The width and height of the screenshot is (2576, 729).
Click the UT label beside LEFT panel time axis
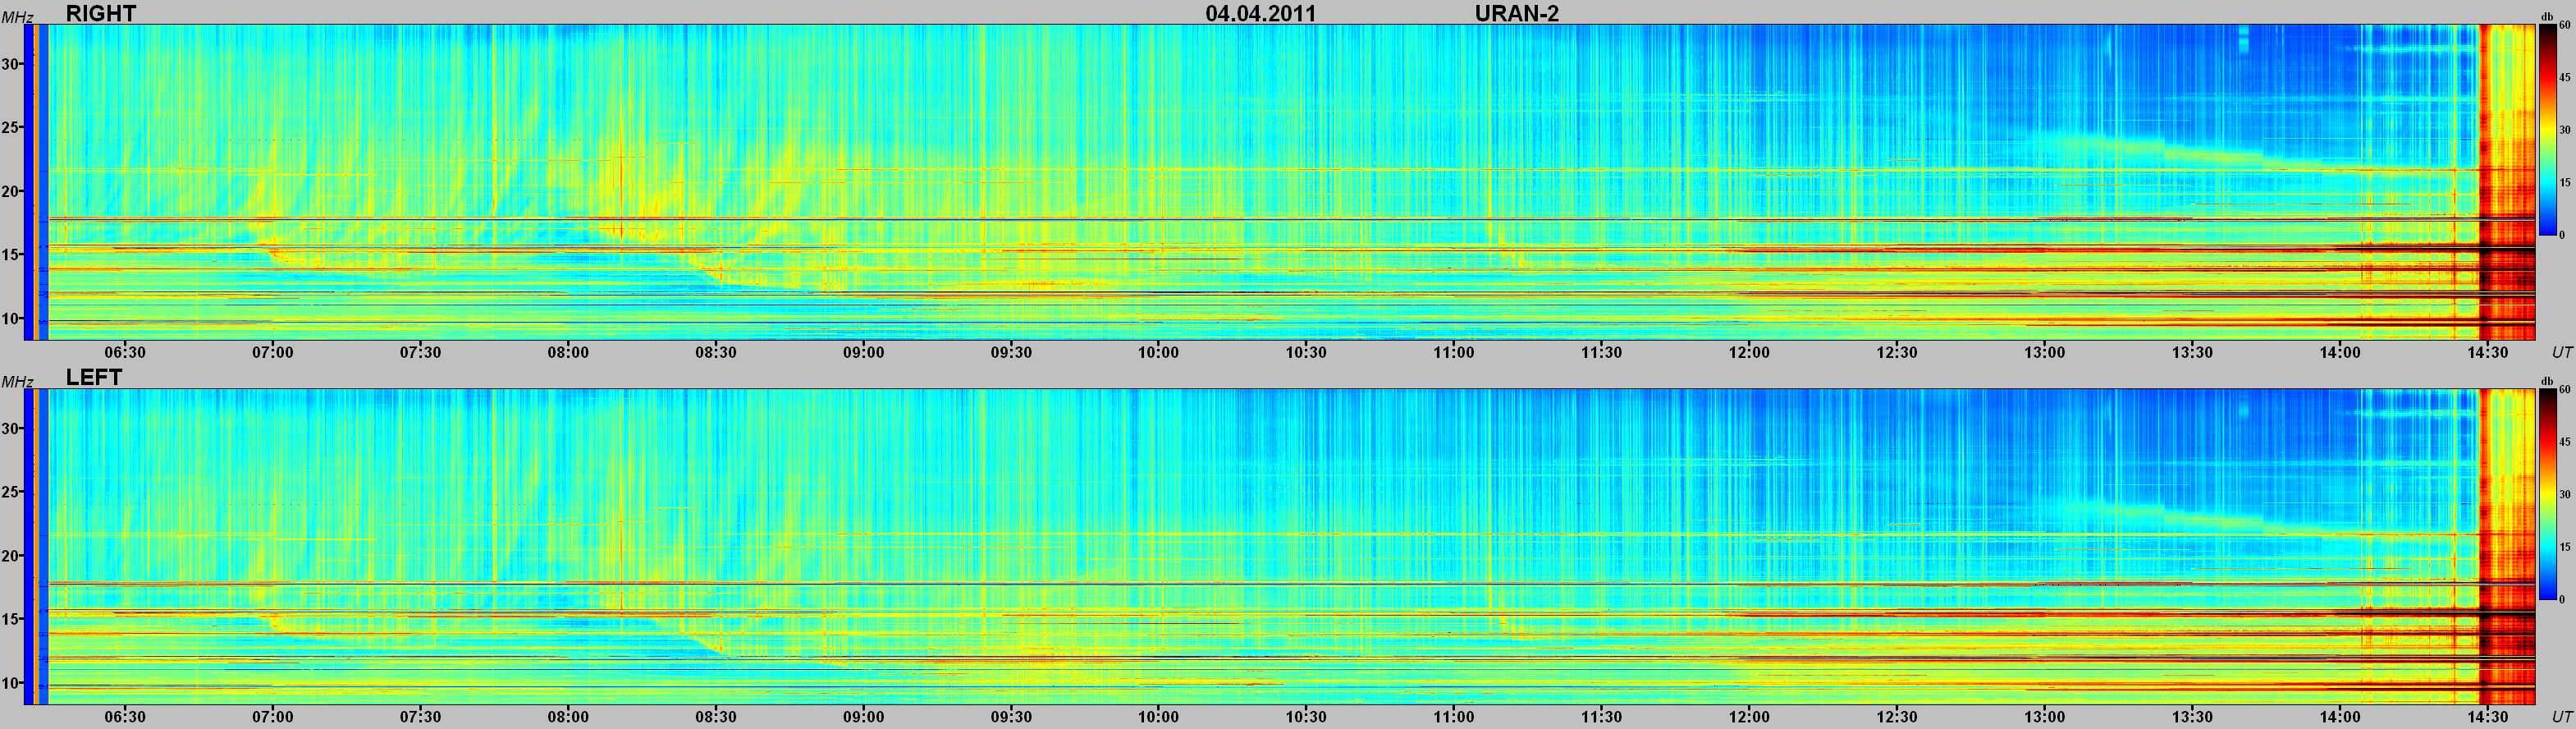pos(2561,716)
